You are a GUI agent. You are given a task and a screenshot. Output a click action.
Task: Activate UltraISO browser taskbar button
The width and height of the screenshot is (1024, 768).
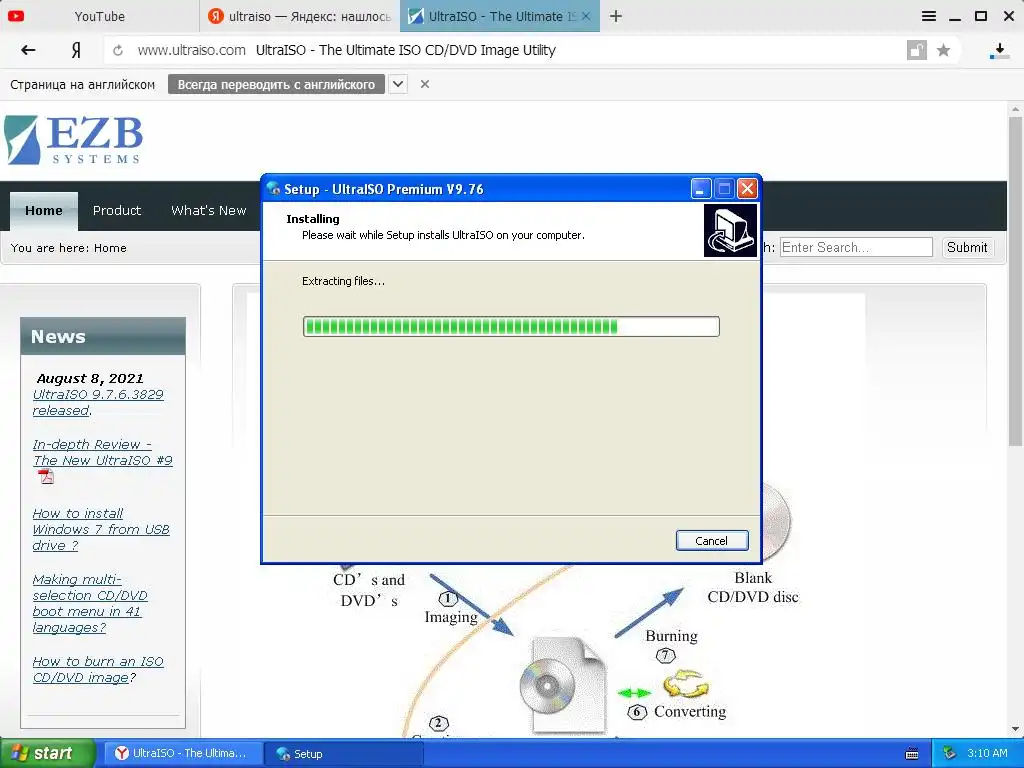[x=184, y=753]
